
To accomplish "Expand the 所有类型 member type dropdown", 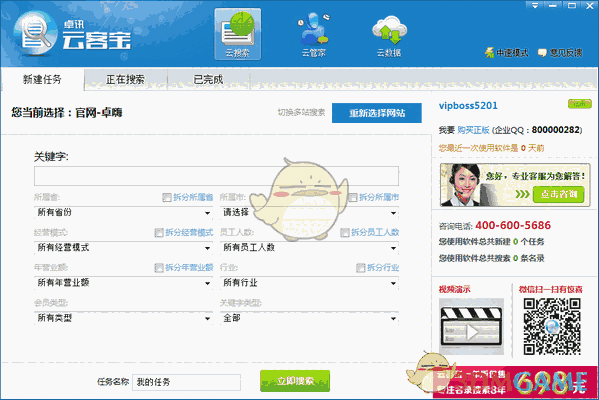I will [123, 318].
